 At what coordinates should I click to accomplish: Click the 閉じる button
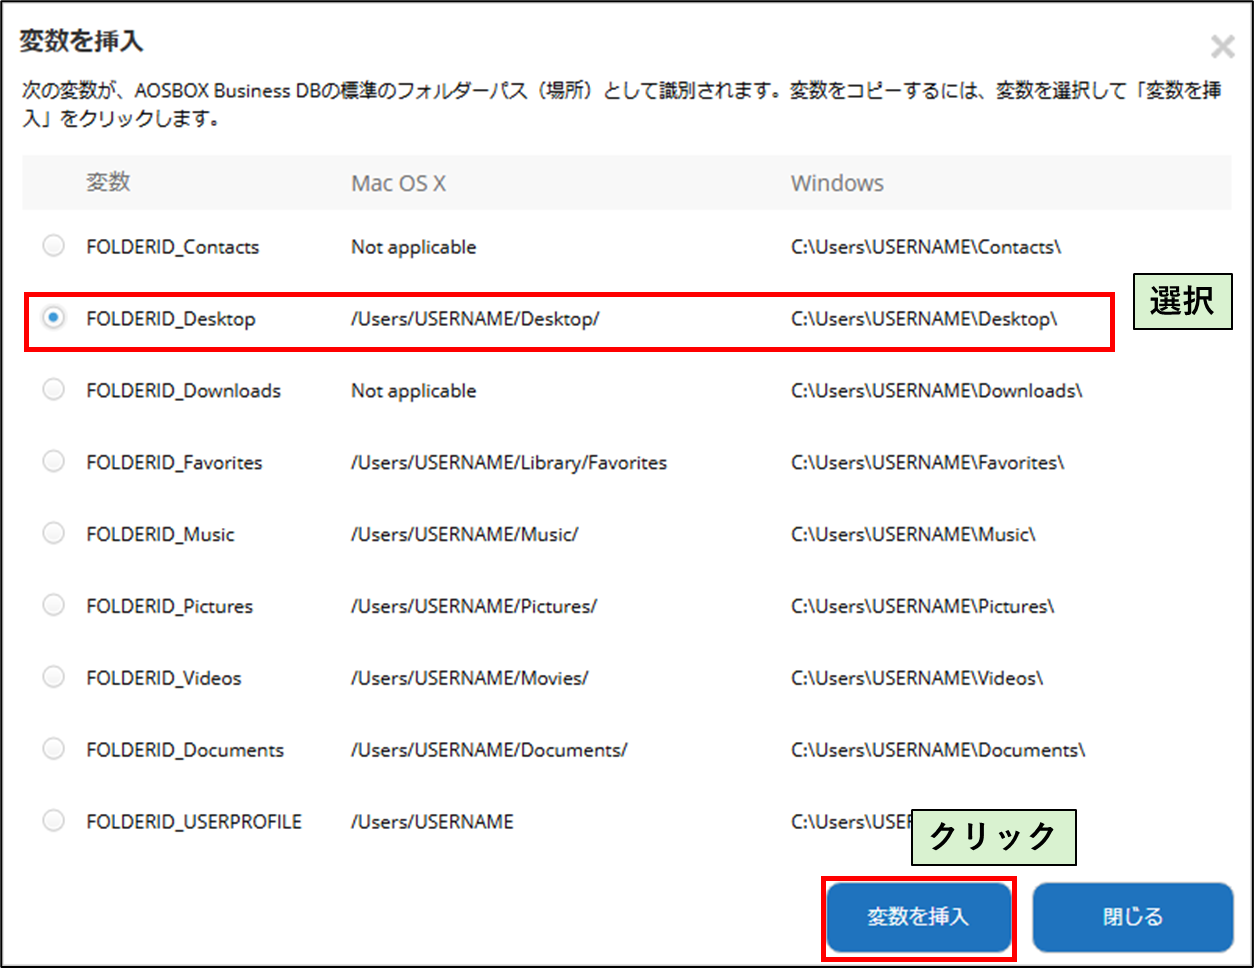click(1133, 917)
